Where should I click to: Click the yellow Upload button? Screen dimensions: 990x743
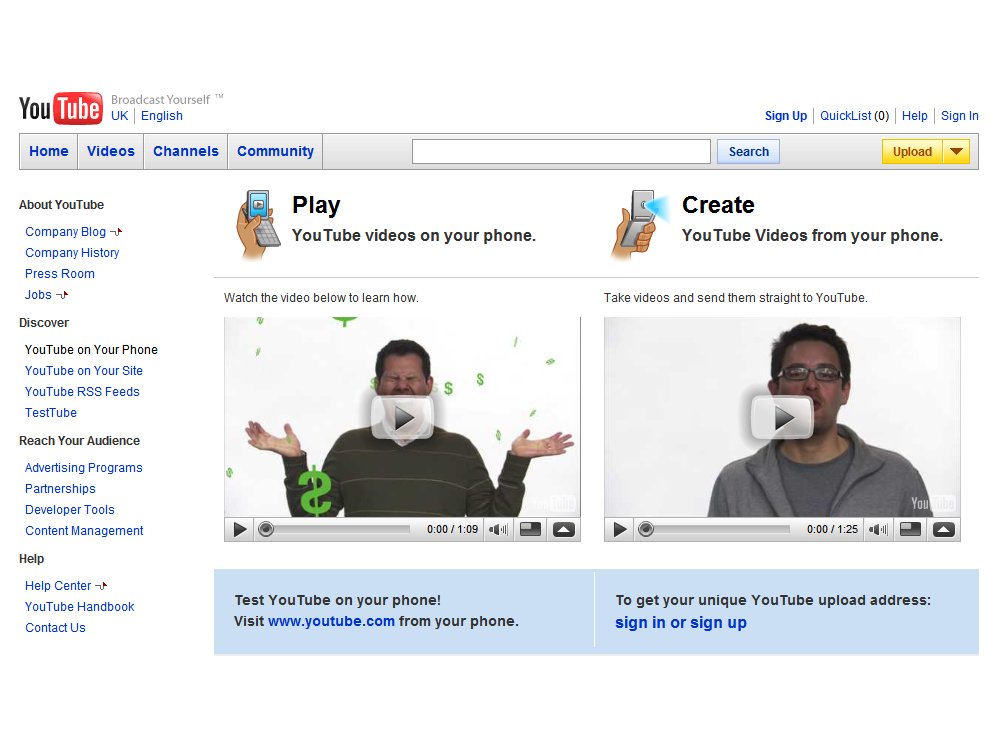click(x=912, y=152)
